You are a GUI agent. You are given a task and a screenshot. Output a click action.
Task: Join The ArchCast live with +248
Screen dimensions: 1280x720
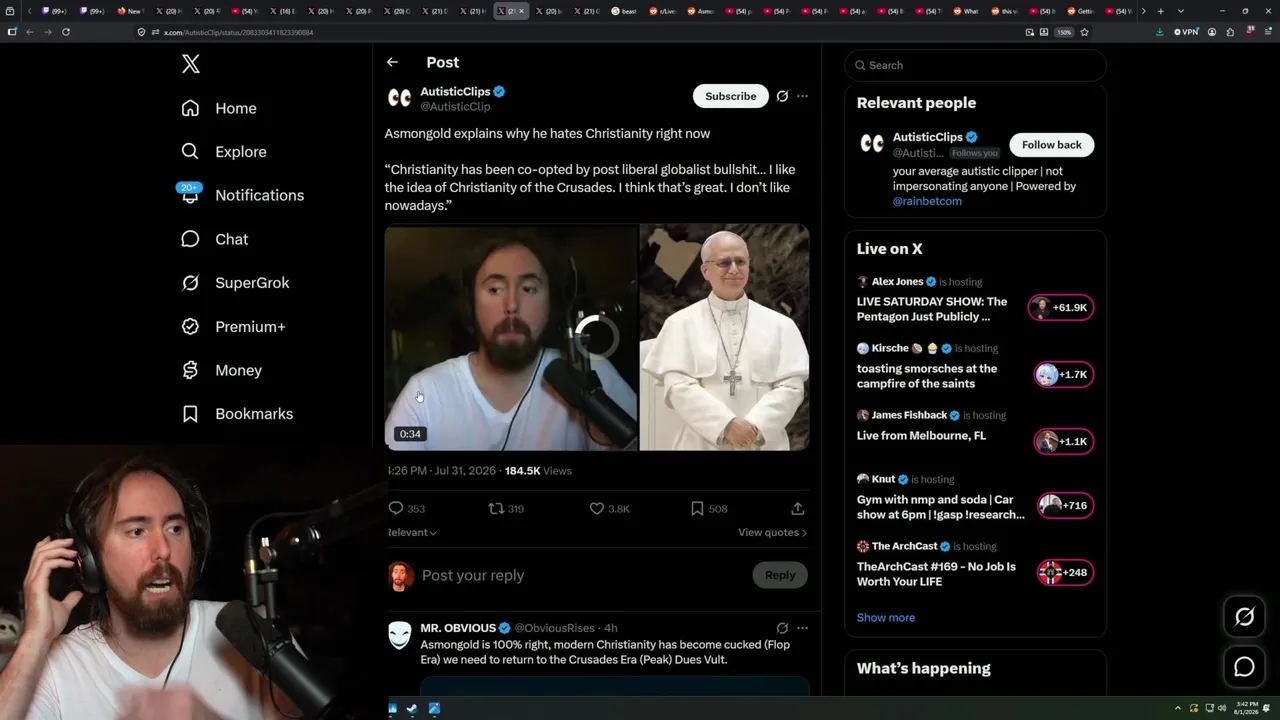click(x=1065, y=573)
